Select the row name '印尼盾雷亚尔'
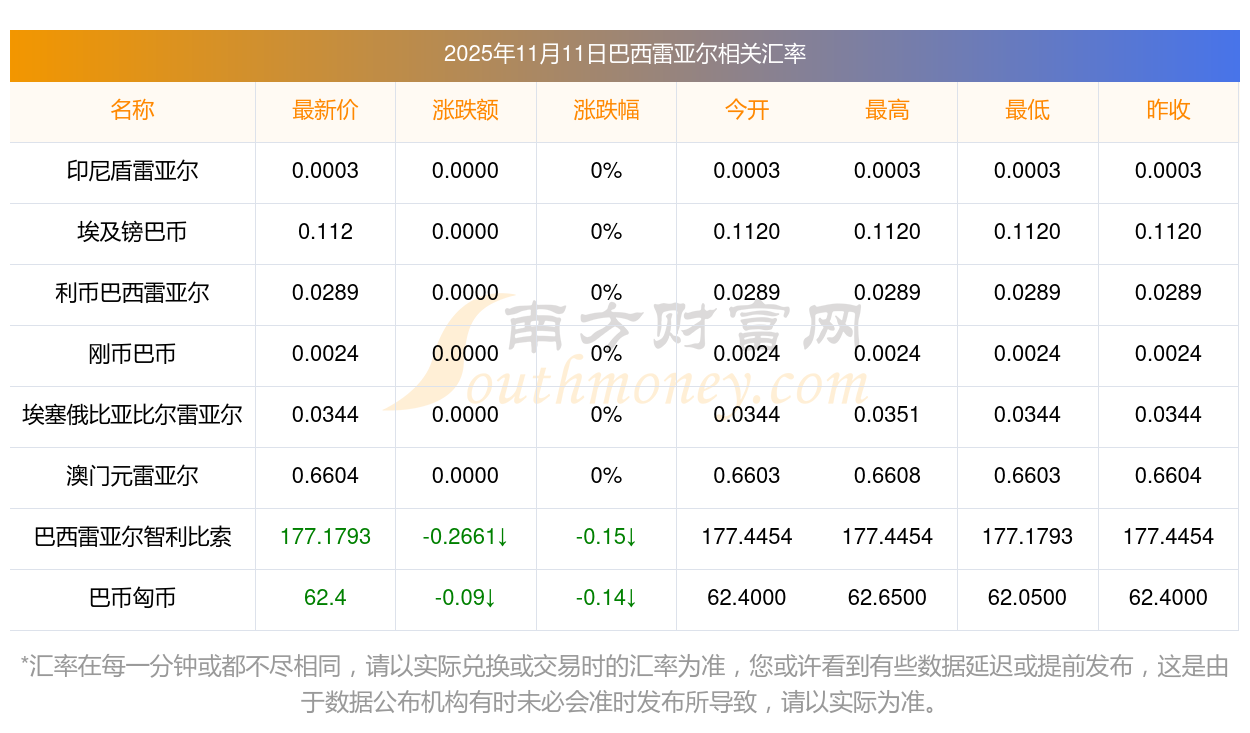 (132, 171)
